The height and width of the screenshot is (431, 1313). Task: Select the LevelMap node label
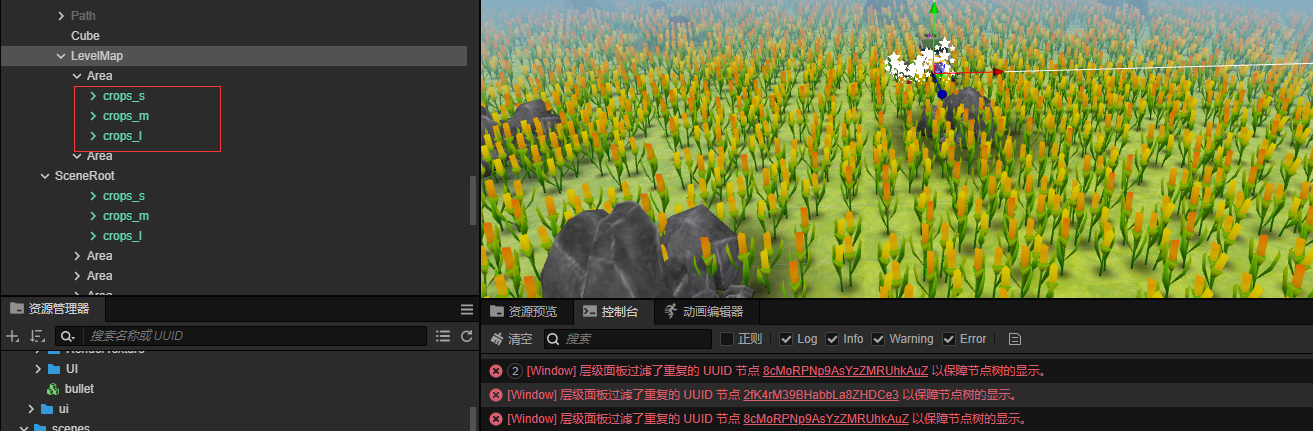point(97,56)
